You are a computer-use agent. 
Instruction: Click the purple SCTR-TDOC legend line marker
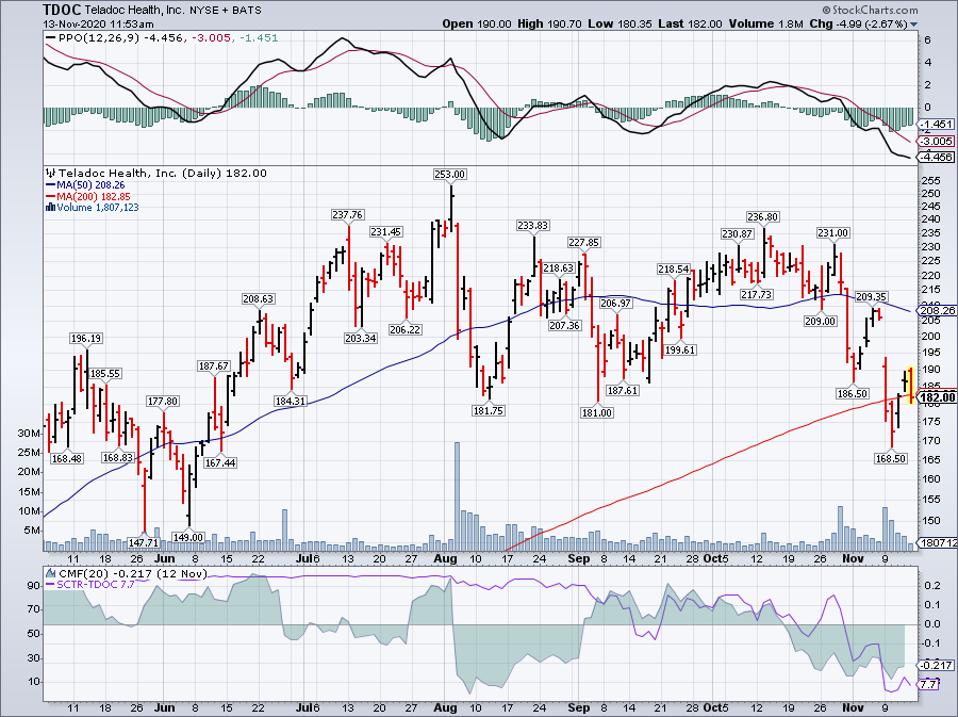click(x=50, y=584)
